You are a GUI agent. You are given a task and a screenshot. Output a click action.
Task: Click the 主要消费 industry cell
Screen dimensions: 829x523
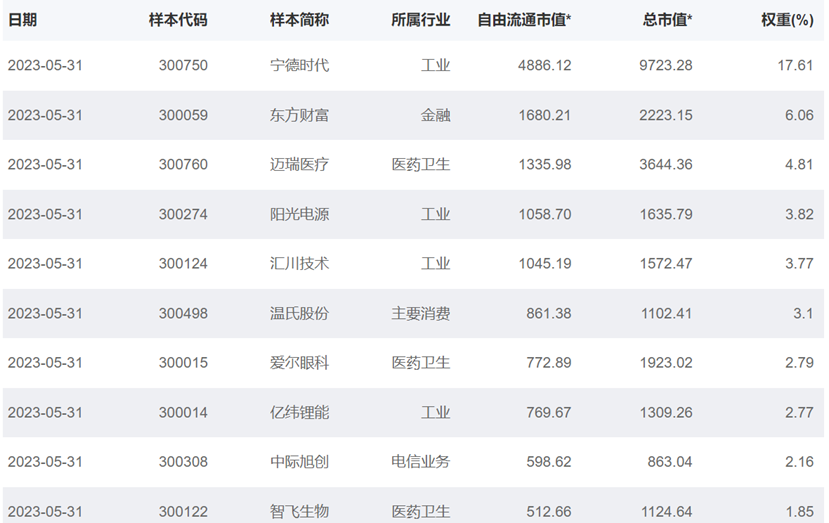pyautogui.click(x=420, y=314)
